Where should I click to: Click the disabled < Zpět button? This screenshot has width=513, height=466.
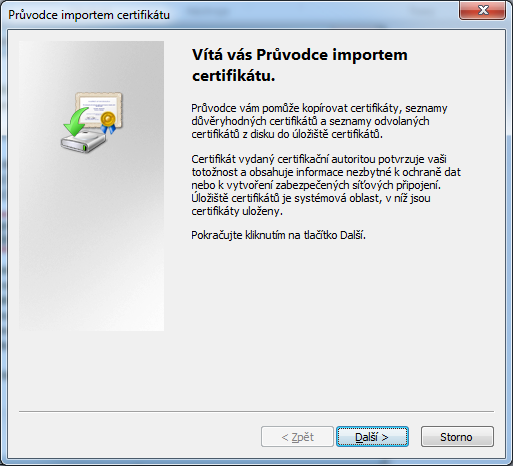pos(297,436)
